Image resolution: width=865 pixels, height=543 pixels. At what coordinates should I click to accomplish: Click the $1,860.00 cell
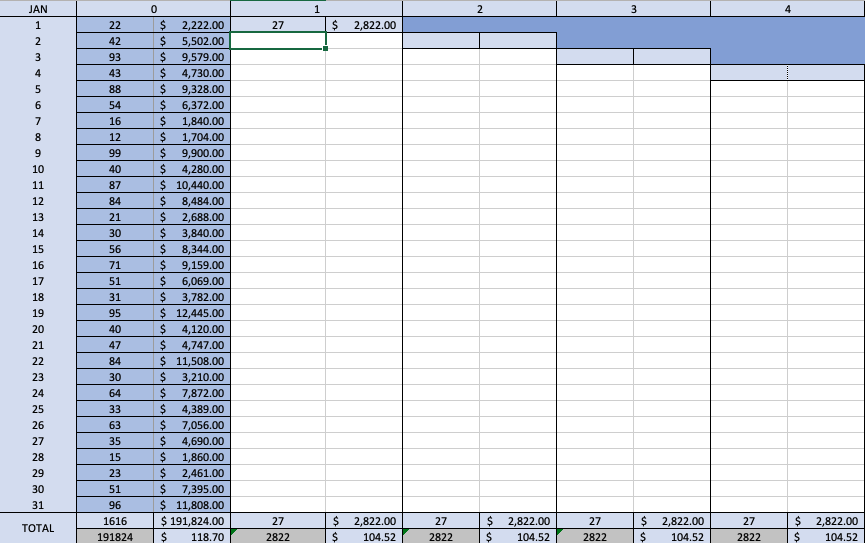pos(192,457)
